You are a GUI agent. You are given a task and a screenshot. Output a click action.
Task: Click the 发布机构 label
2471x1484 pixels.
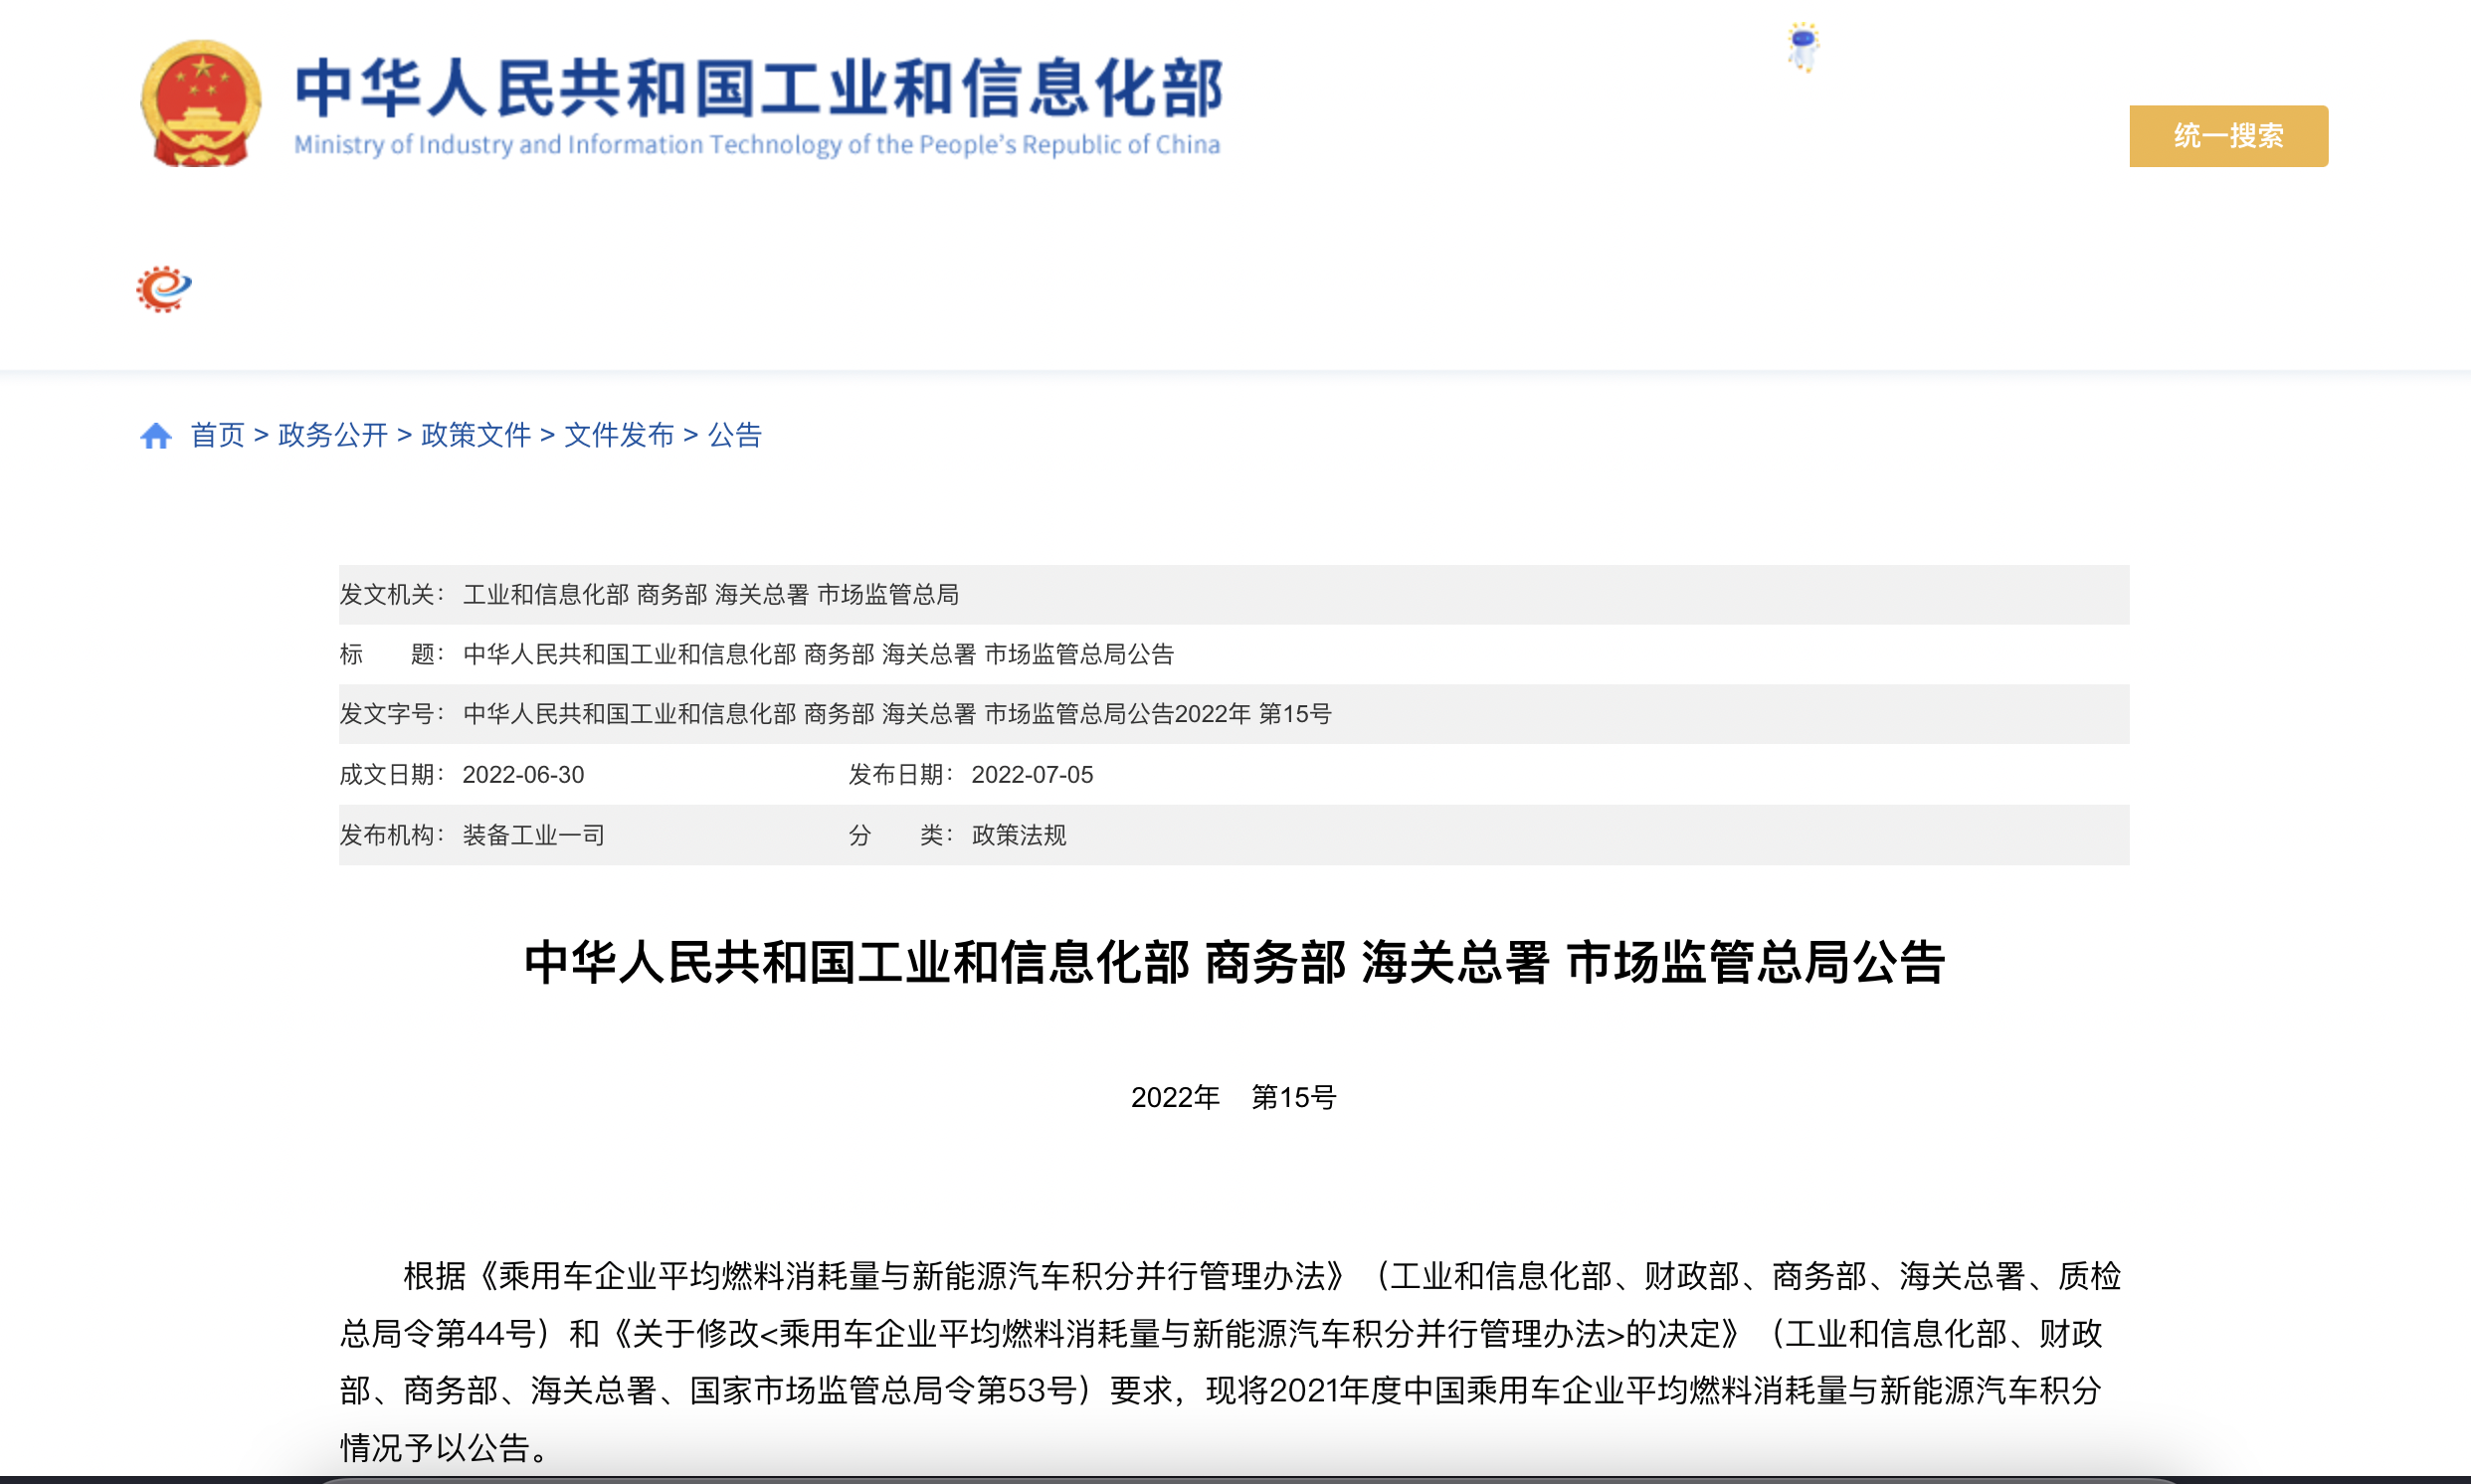pos(392,835)
